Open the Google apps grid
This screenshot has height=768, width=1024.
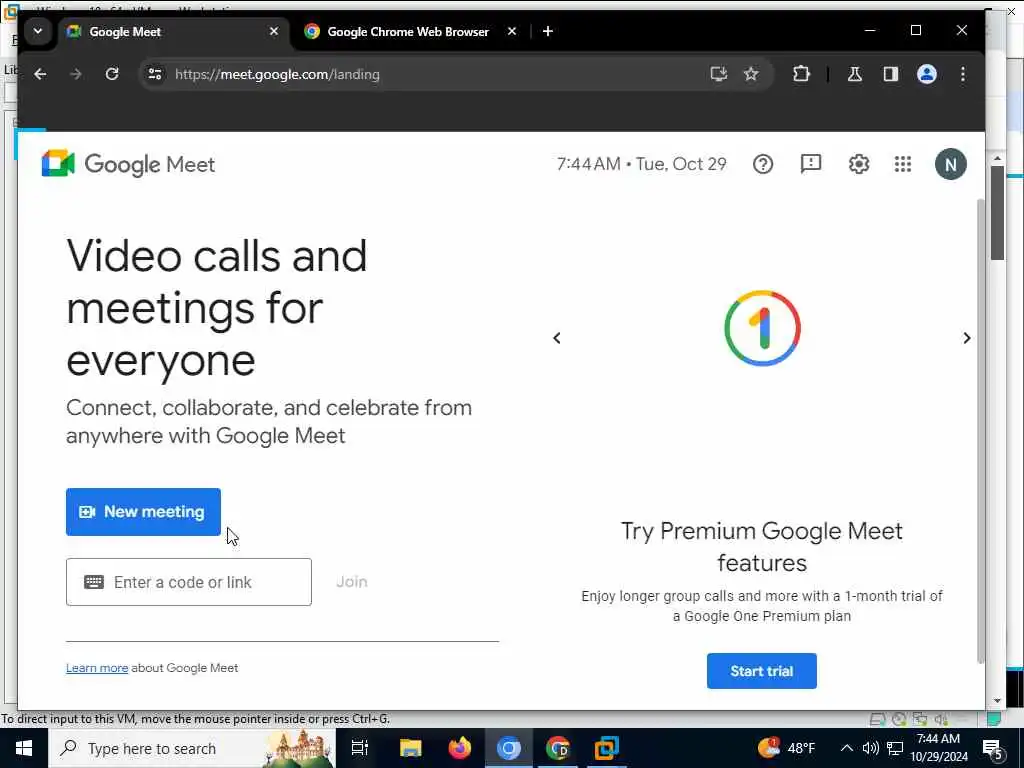[903, 164]
